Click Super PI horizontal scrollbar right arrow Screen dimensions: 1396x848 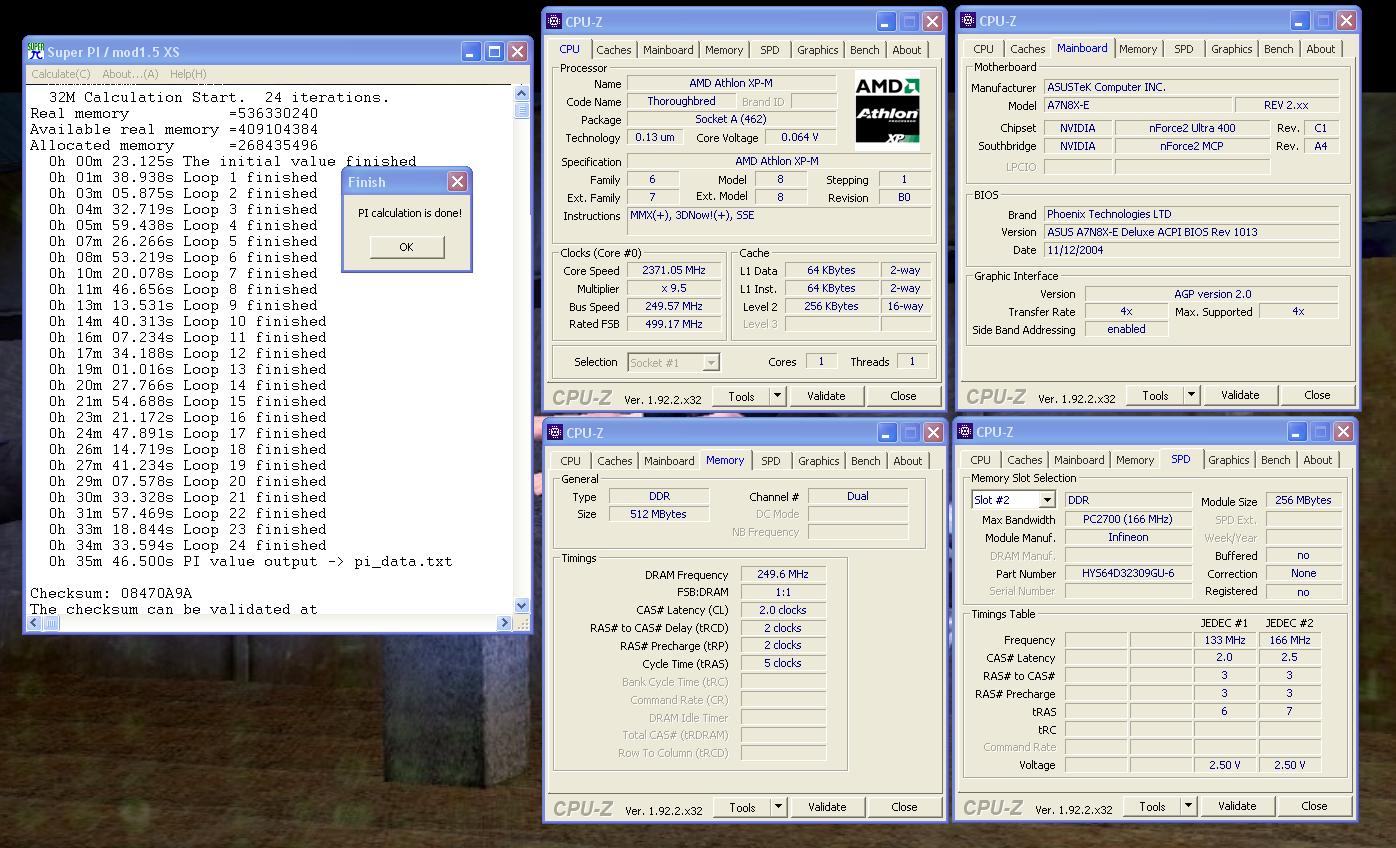(504, 622)
